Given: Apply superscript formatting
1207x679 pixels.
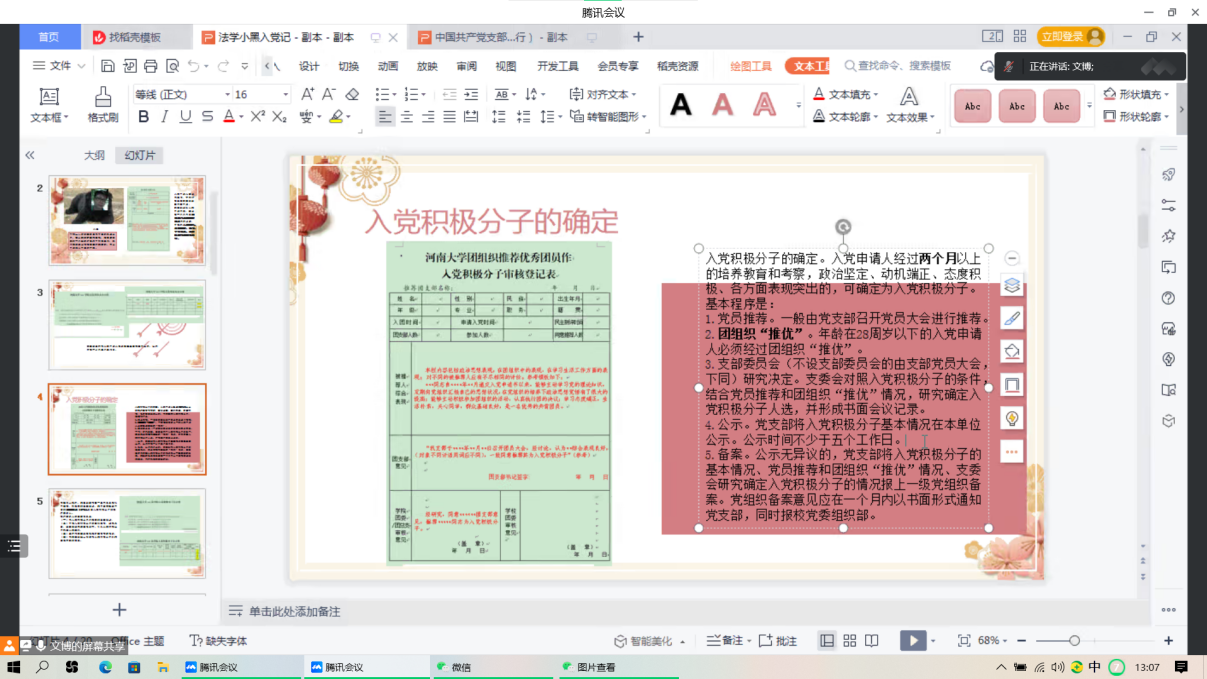Looking at the screenshot, I should (x=257, y=117).
